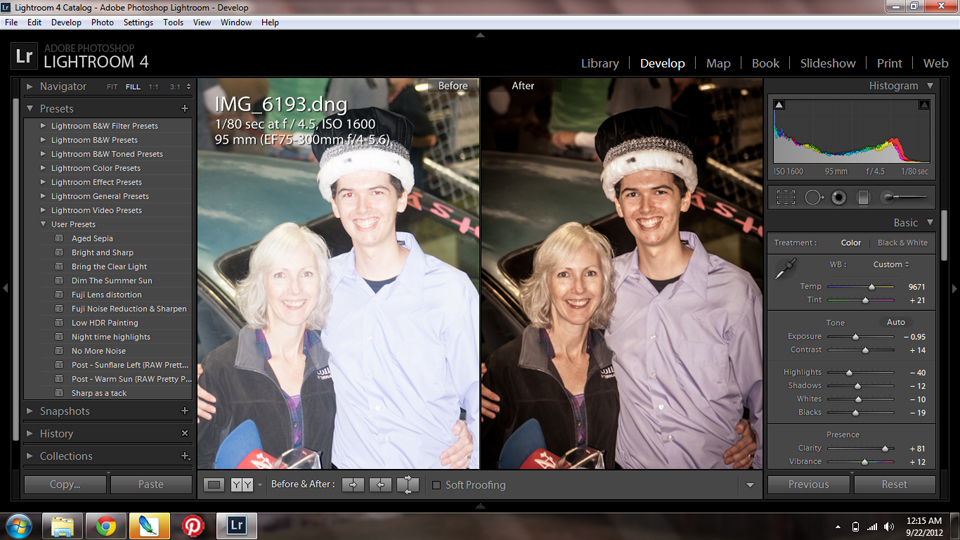Activate the Red Eye Correction tool
This screenshot has width=960, height=540.
coord(838,198)
